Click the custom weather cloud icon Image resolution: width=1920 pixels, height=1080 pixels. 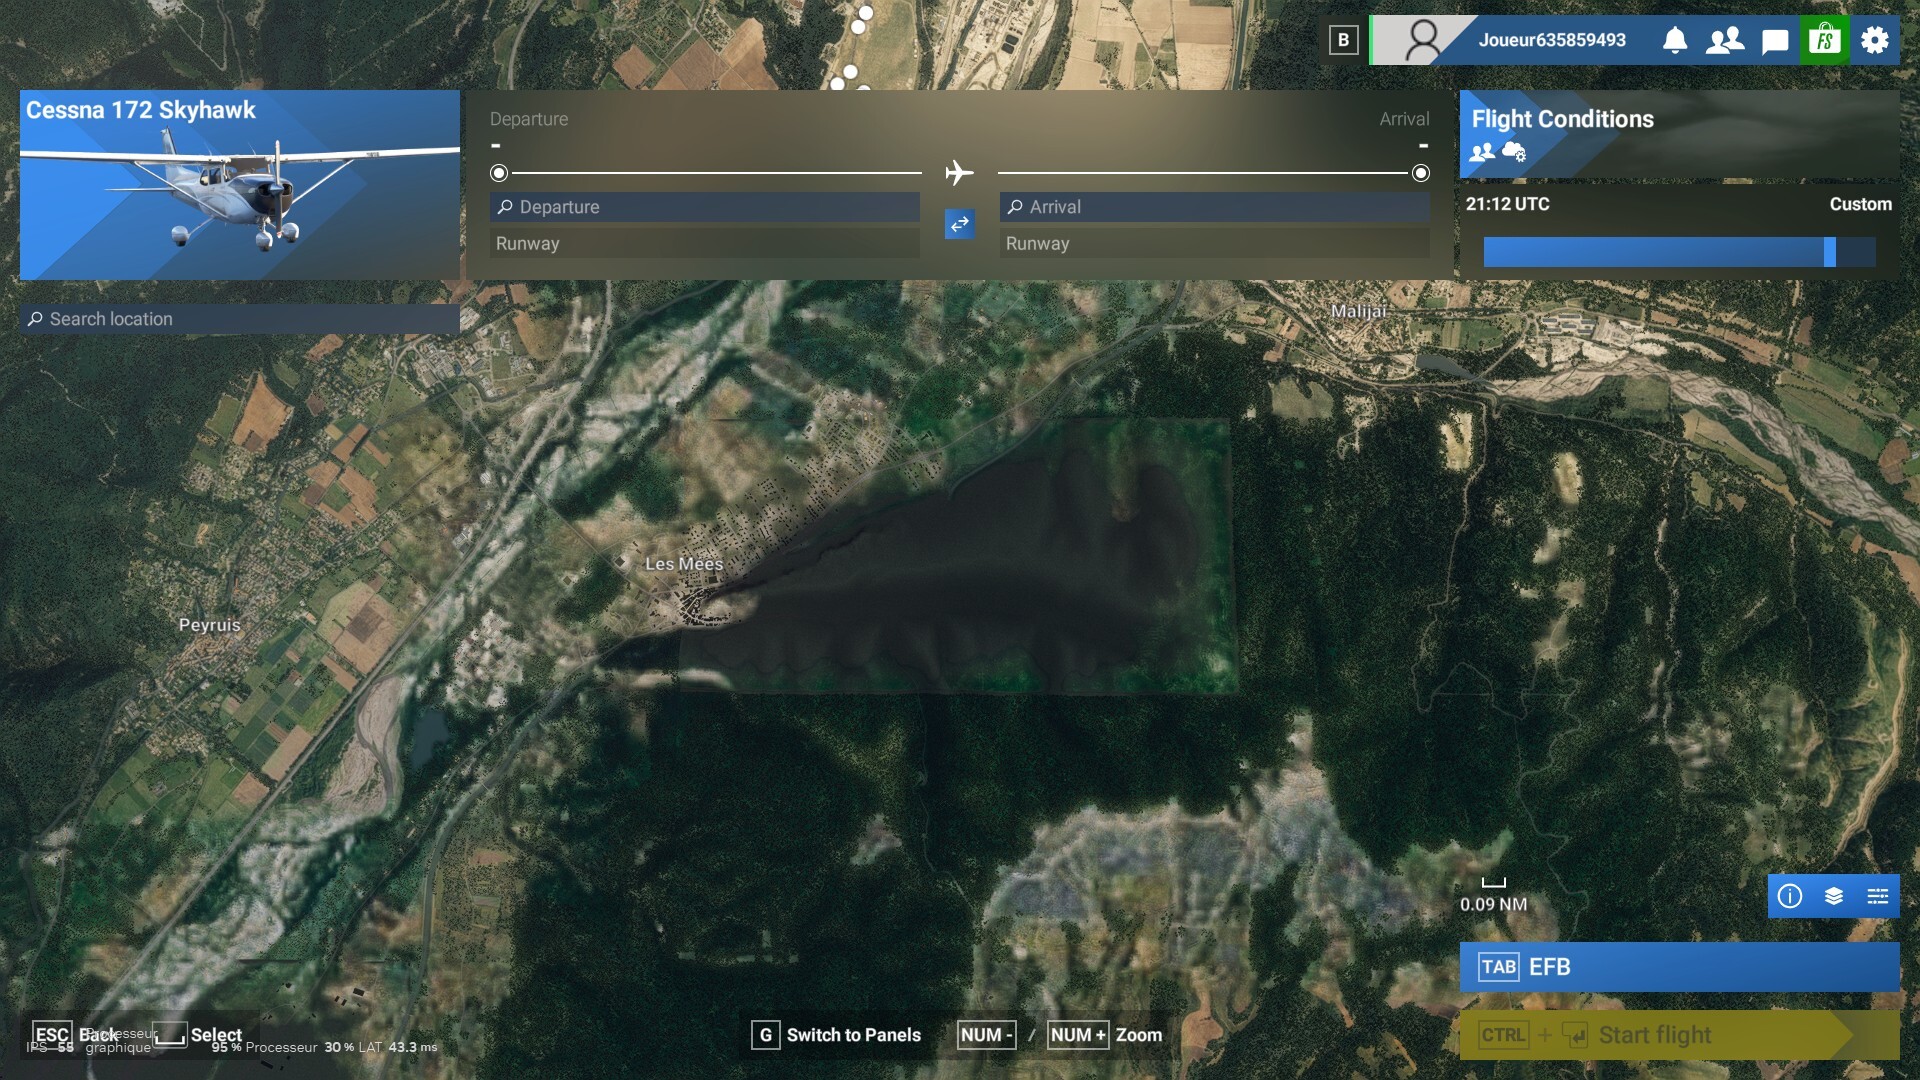click(1514, 152)
